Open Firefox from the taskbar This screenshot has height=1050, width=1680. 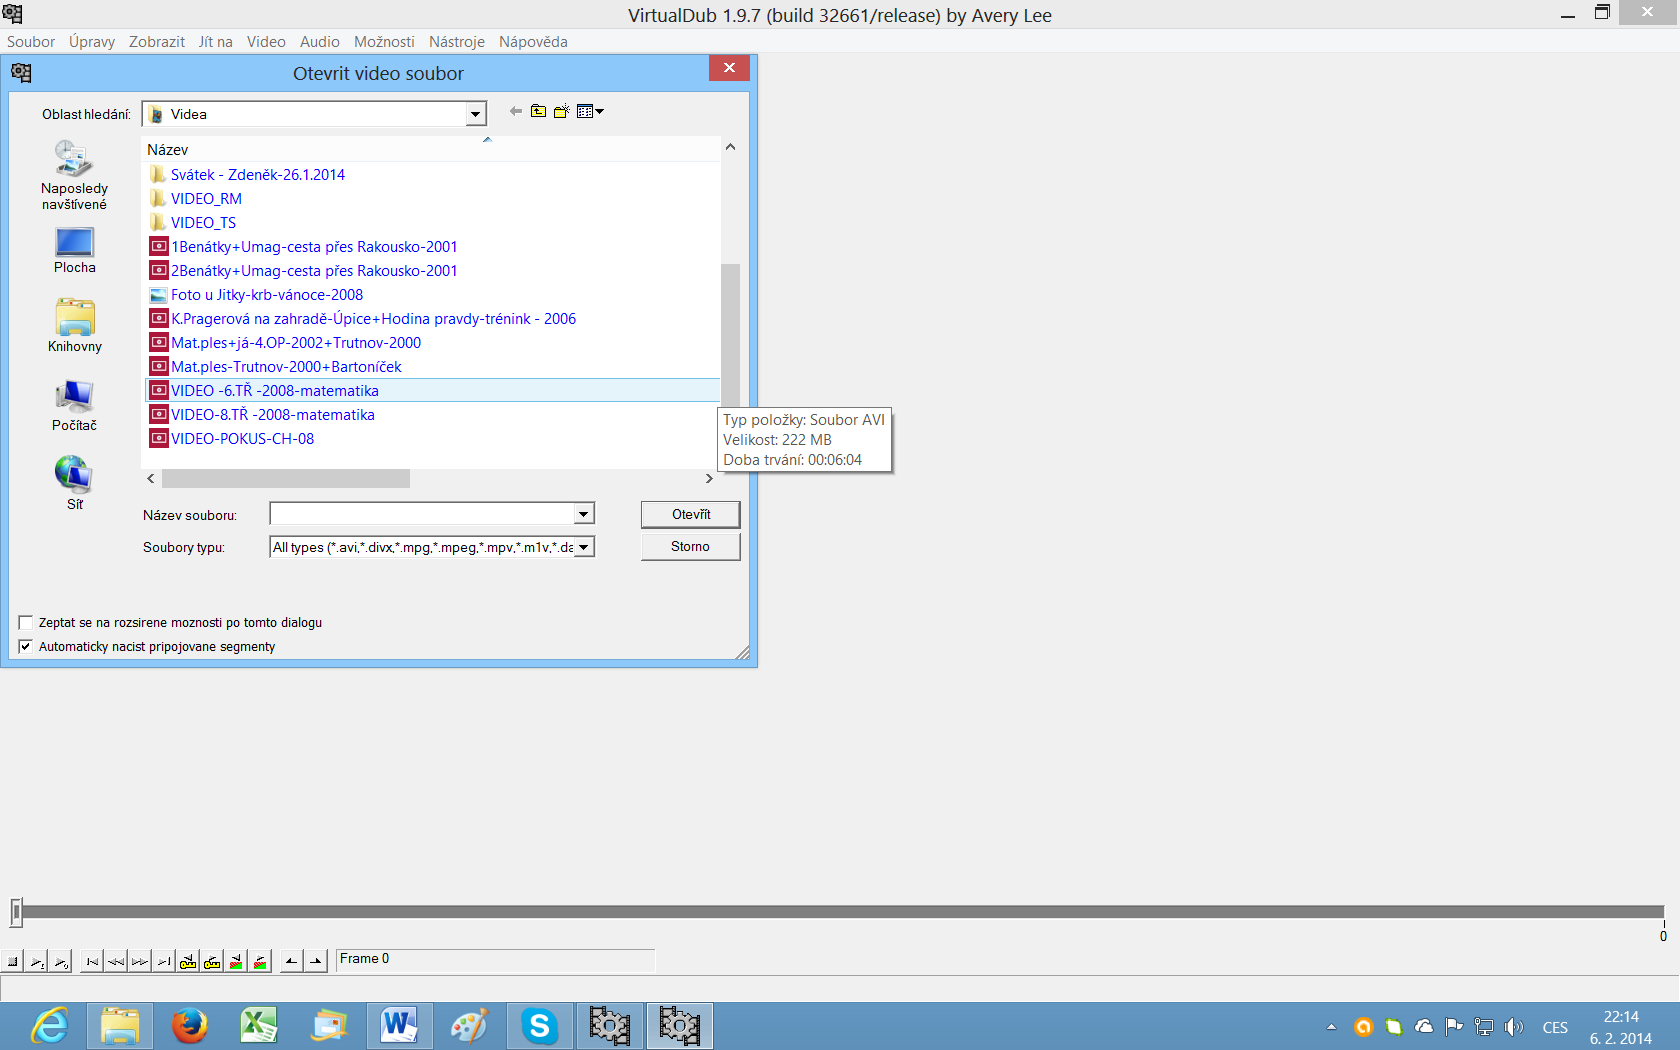[189, 1026]
